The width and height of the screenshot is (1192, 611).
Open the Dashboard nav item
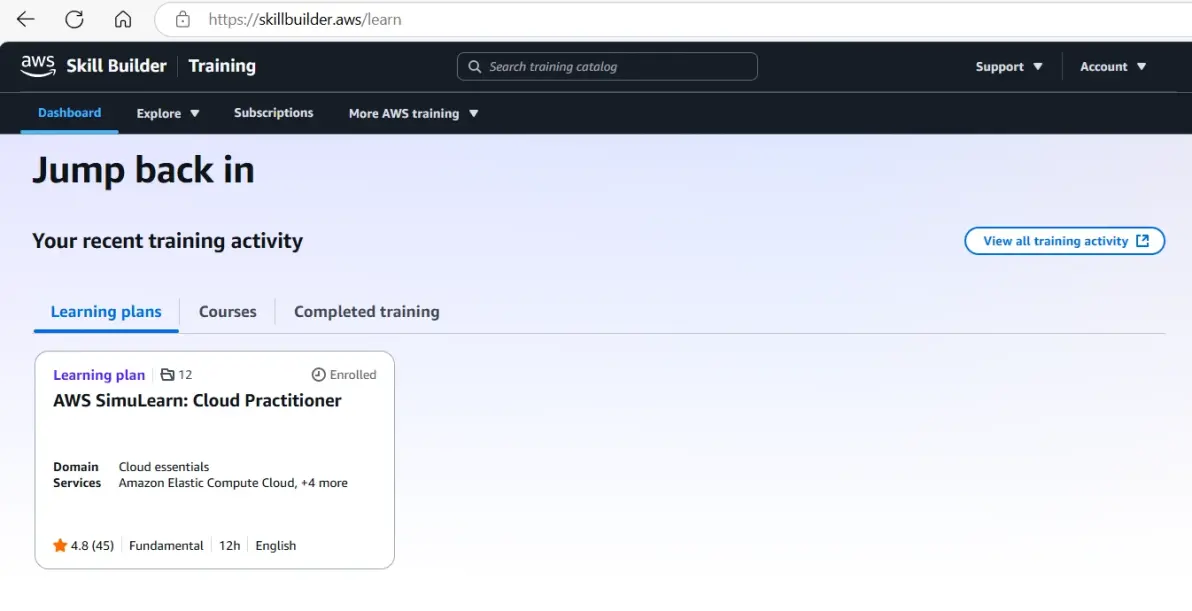point(69,112)
